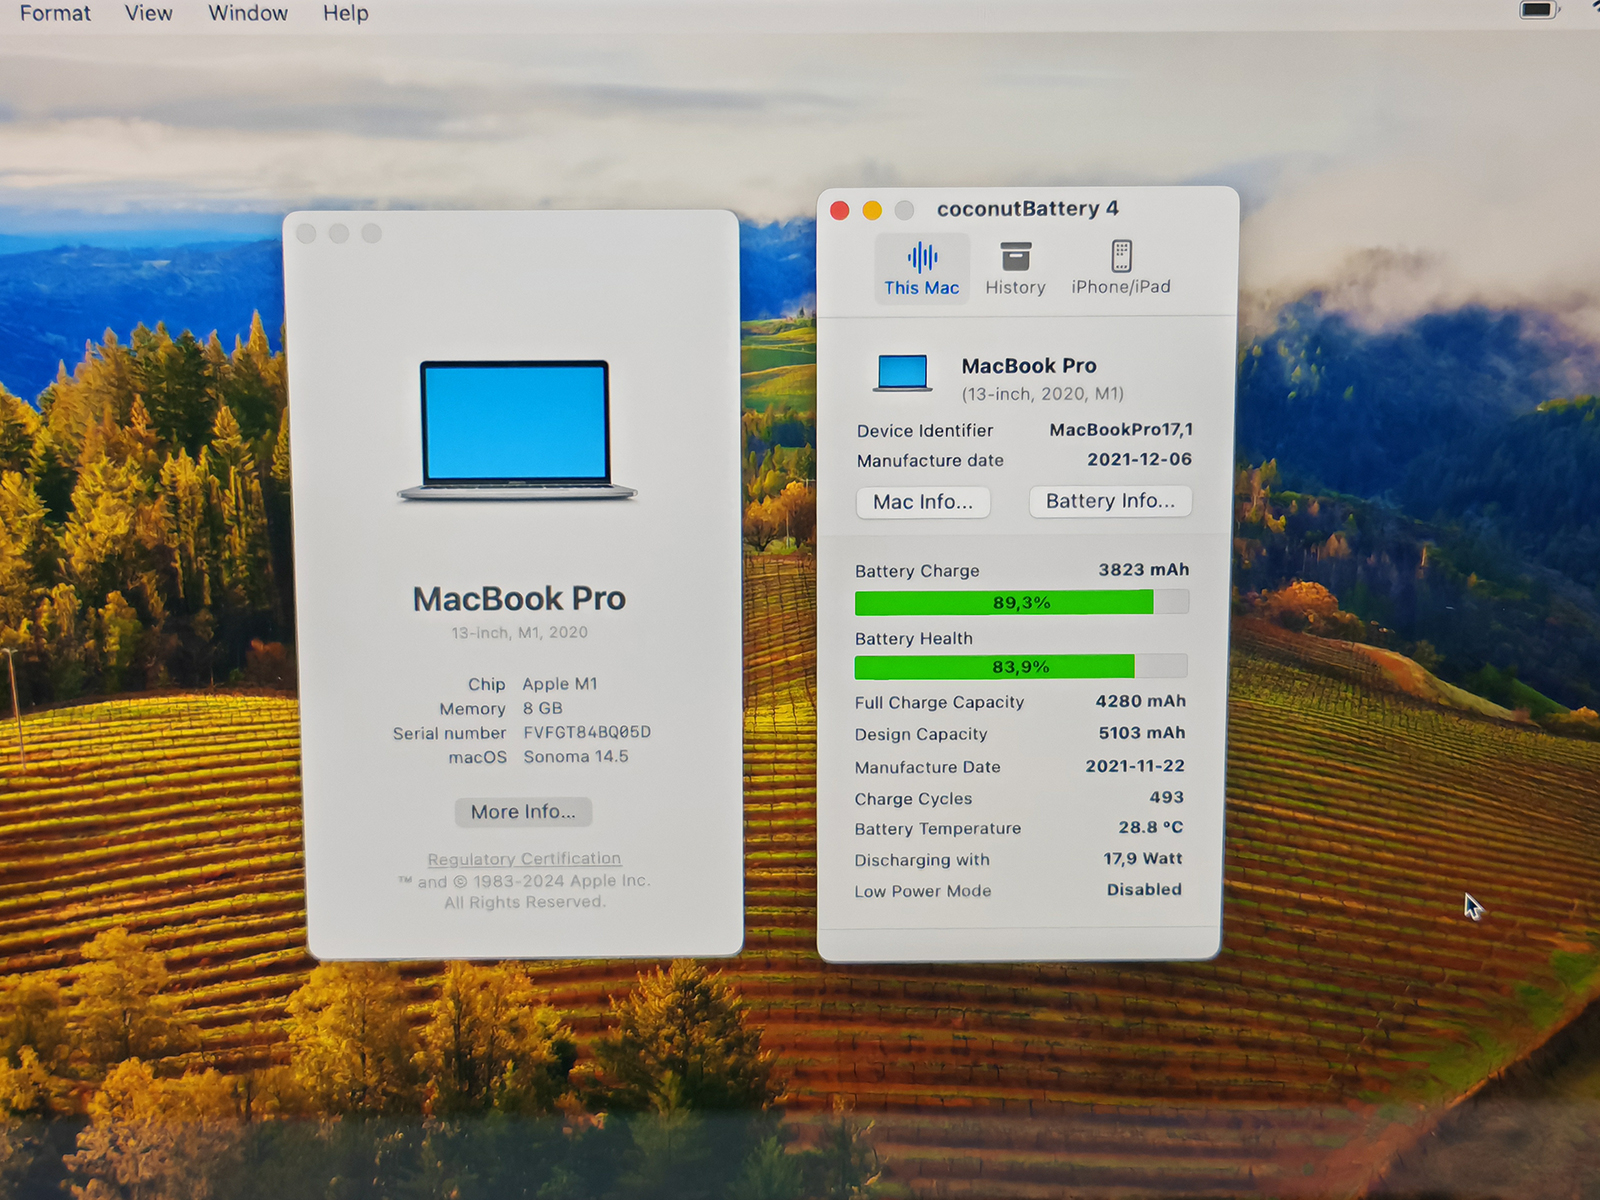Open the Format menu
Image resolution: width=1600 pixels, height=1200 pixels.
55,13
